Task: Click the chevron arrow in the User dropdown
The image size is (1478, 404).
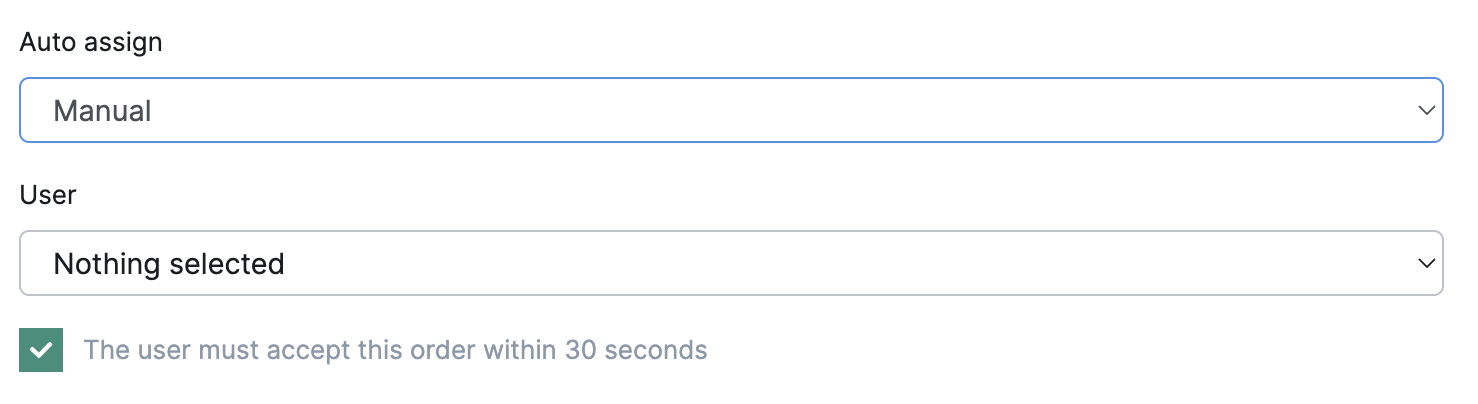Action: click(1426, 263)
